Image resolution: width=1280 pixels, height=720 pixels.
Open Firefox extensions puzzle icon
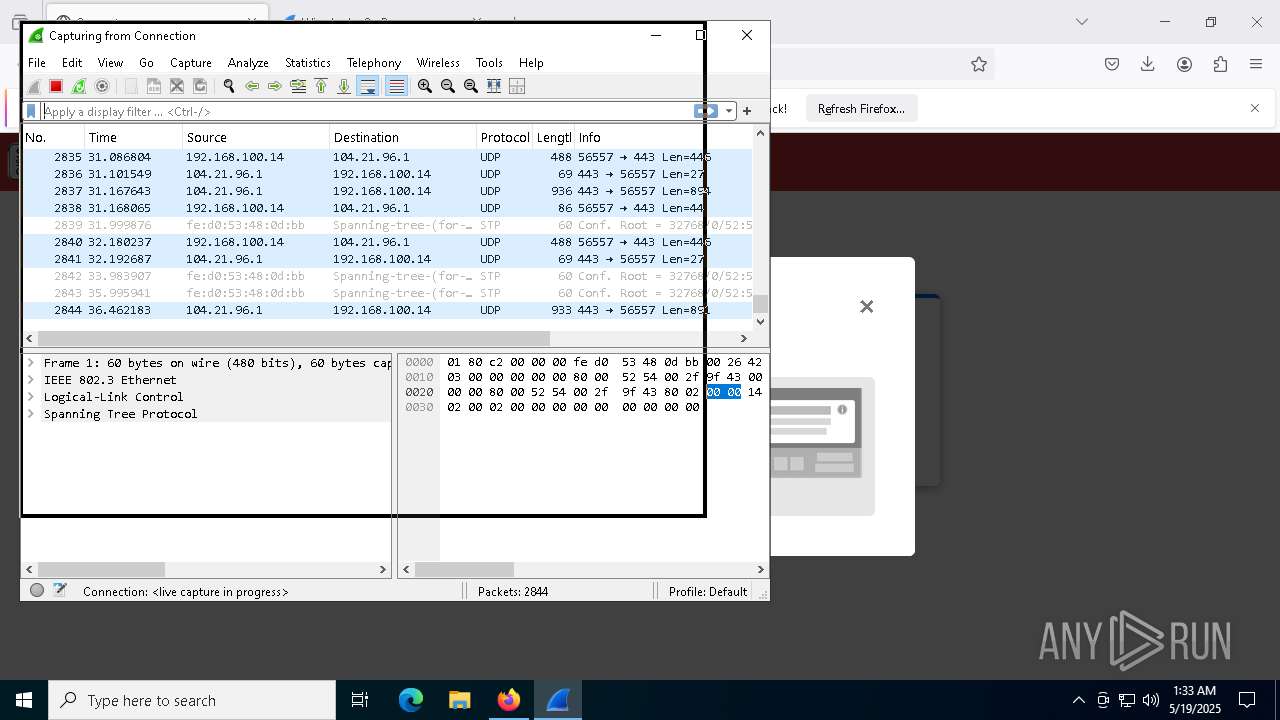1220,64
